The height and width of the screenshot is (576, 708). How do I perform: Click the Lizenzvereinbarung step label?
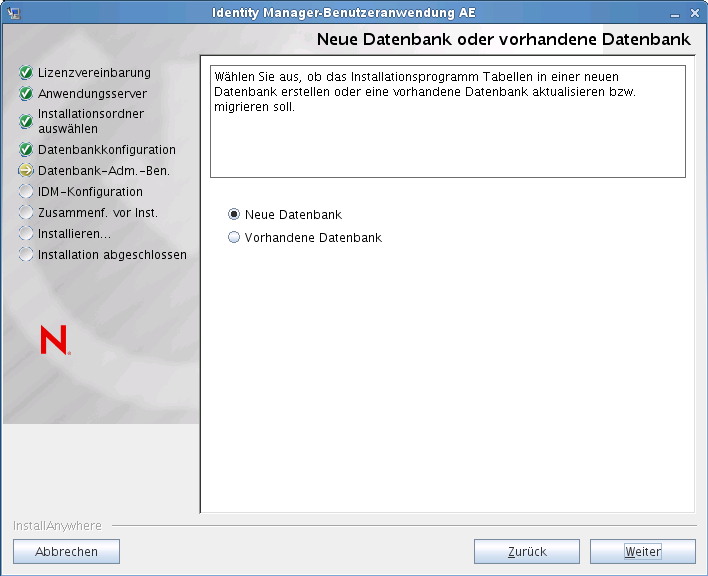94,73
